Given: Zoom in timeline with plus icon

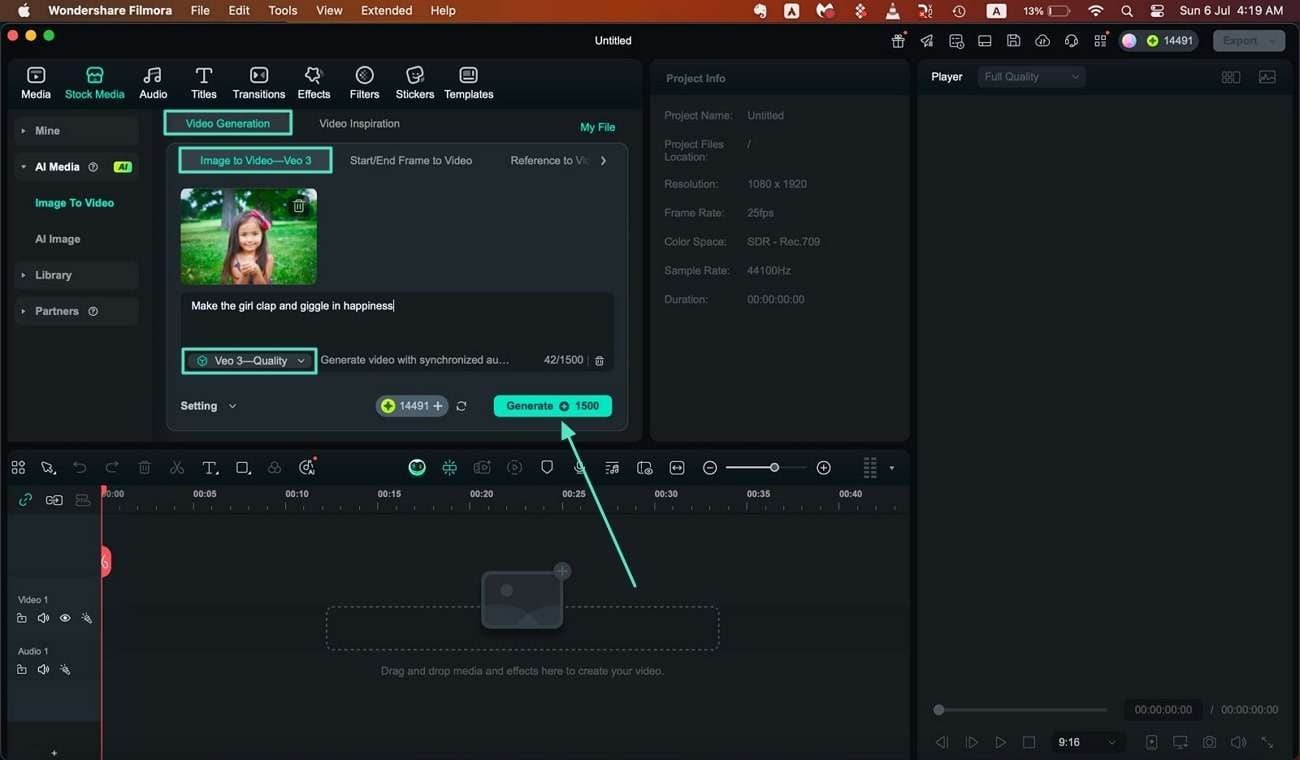Looking at the screenshot, I should 824,468.
